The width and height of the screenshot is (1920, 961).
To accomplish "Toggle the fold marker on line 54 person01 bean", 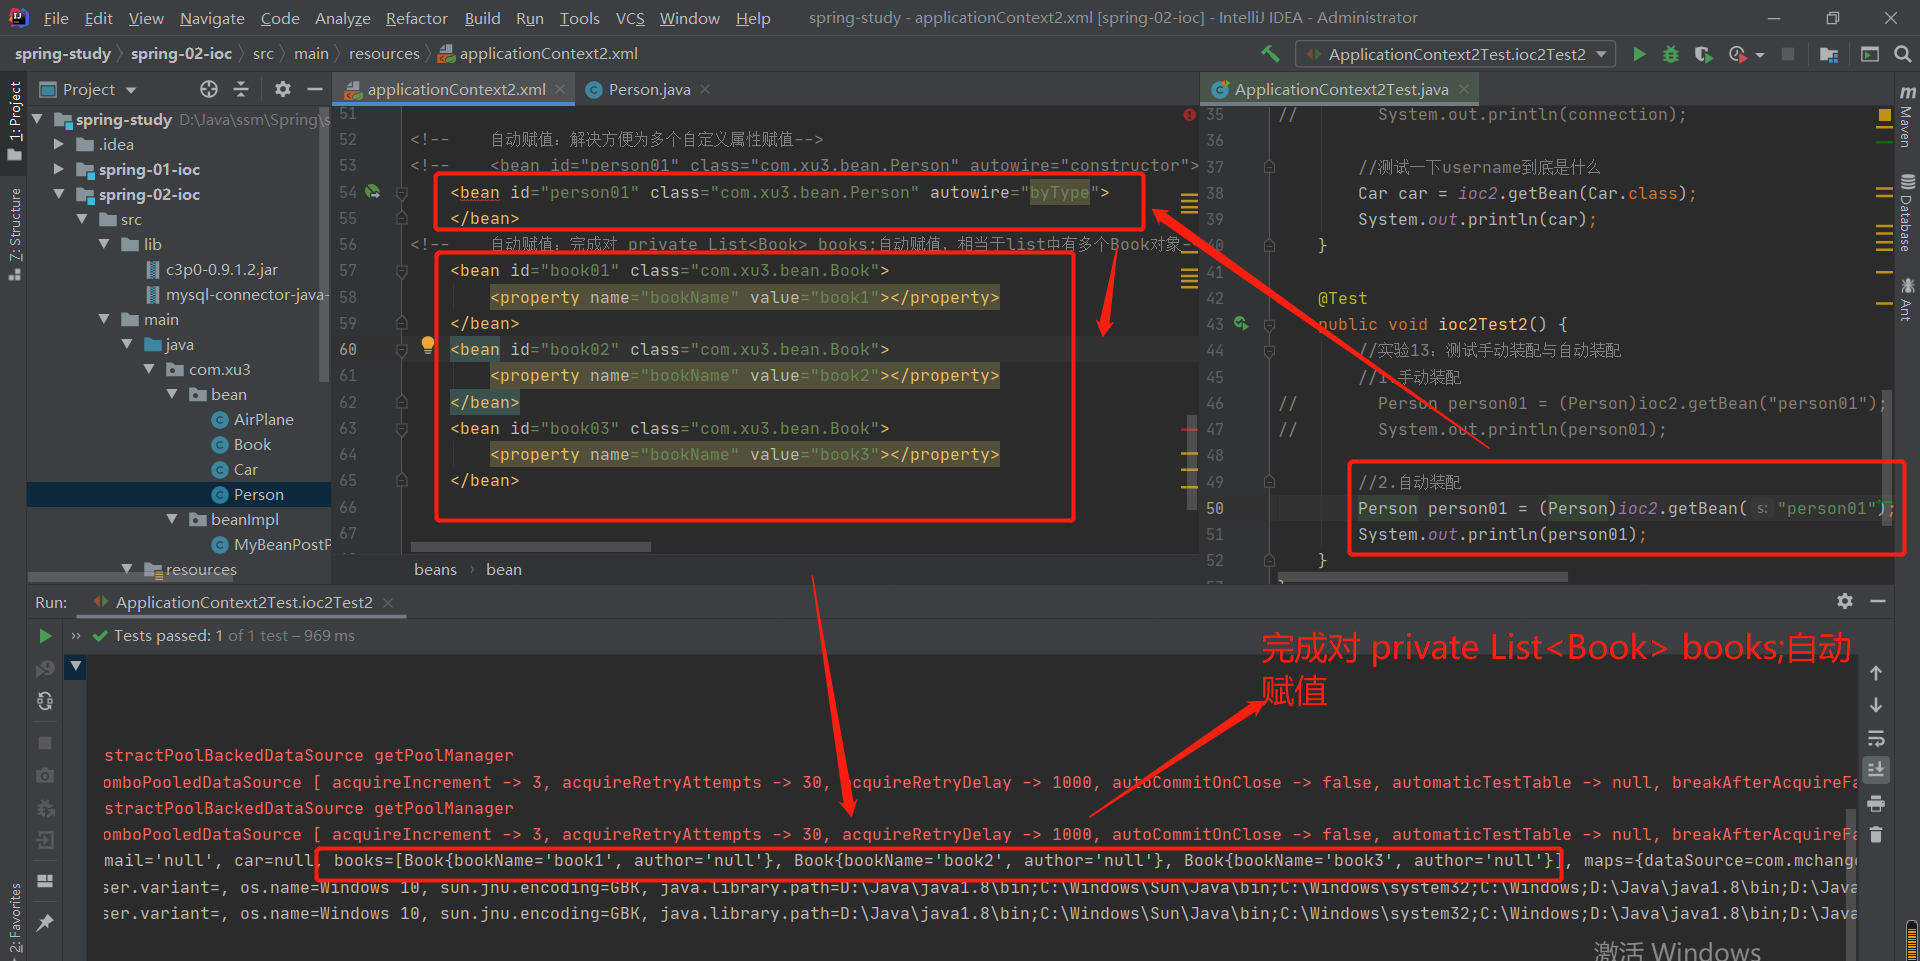I will point(402,192).
